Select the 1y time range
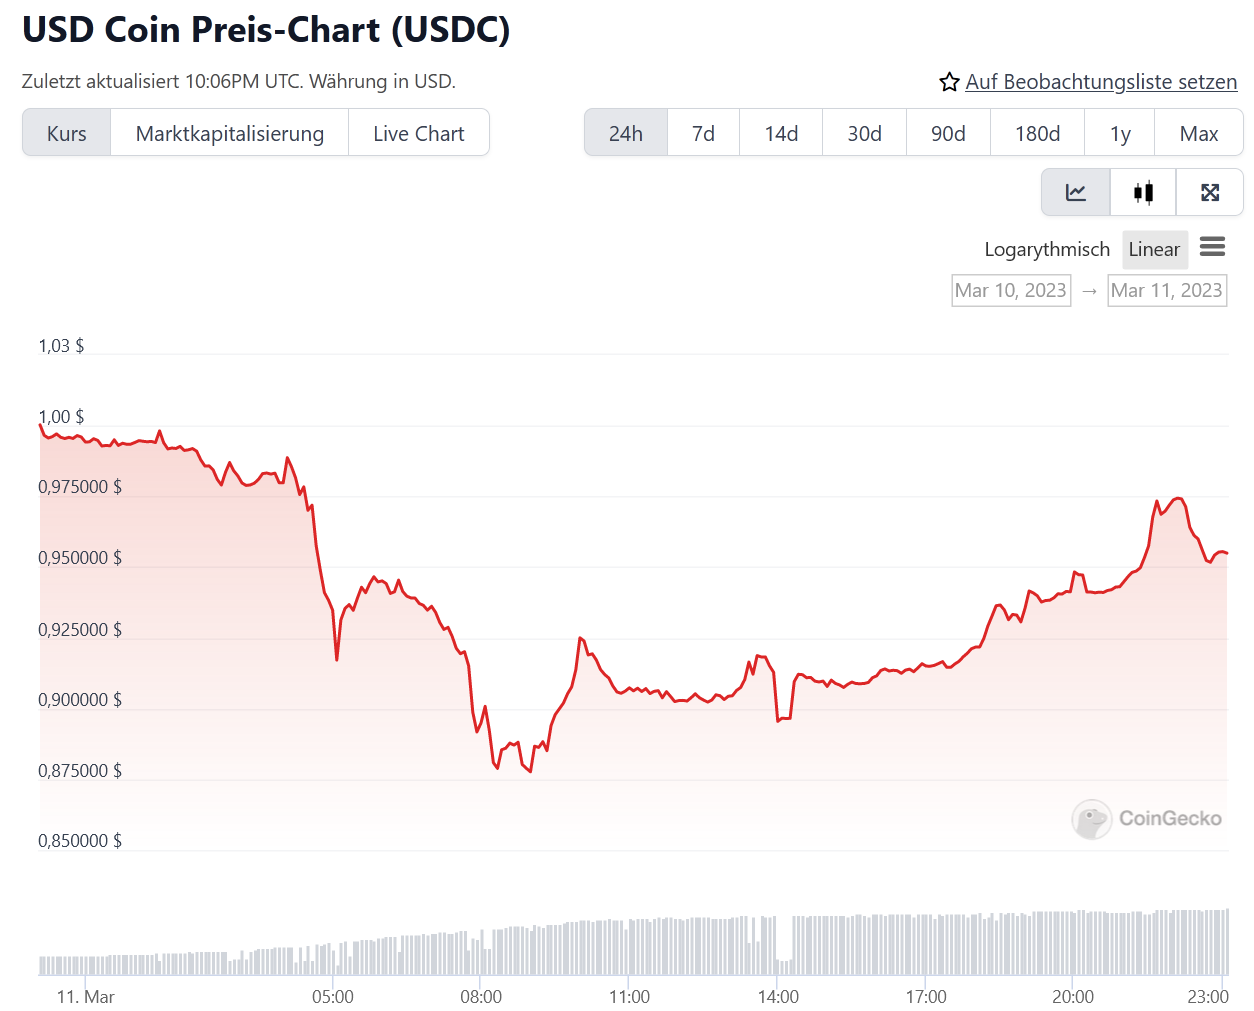The height and width of the screenshot is (1011, 1254). [x=1120, y=133]
